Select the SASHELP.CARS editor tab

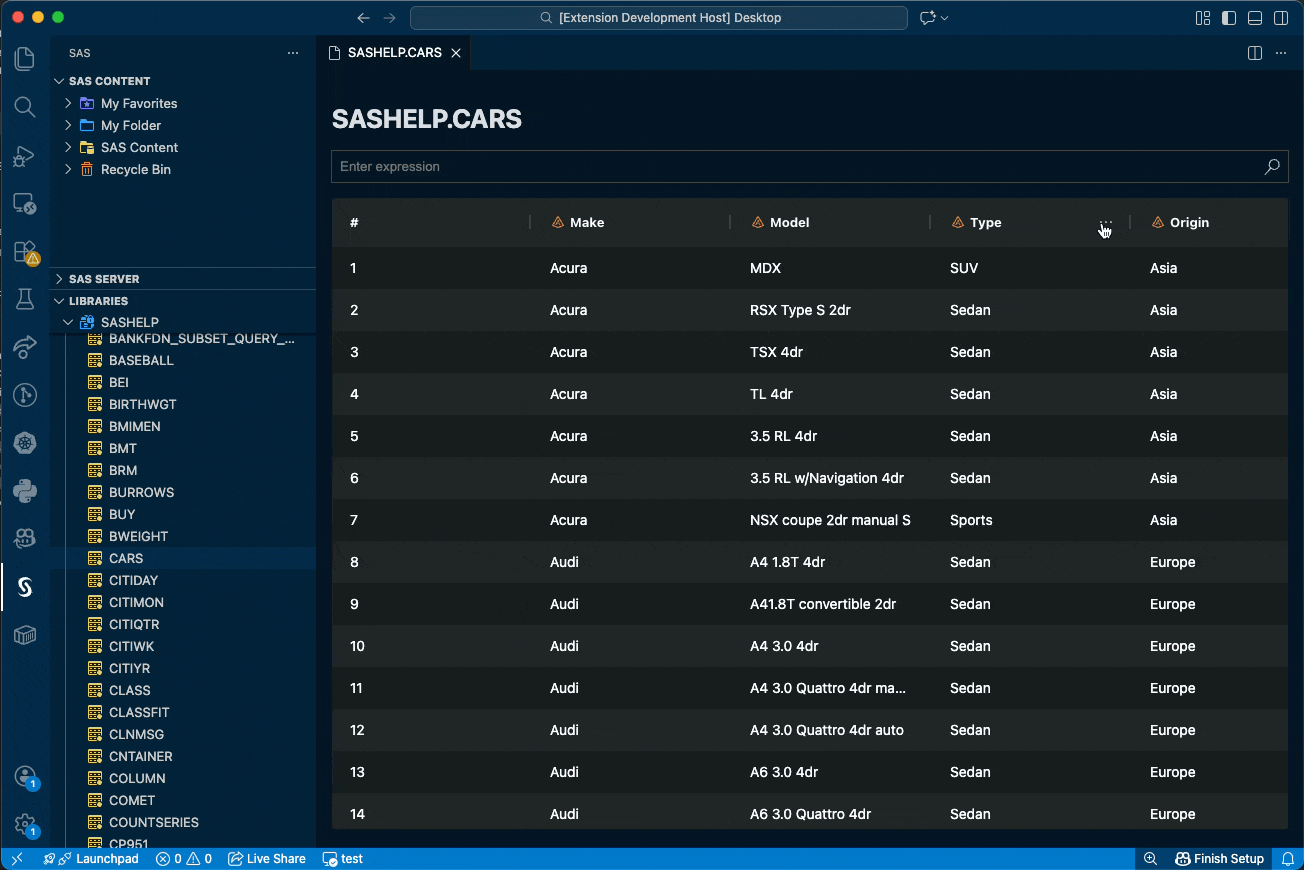pos(394,53)
